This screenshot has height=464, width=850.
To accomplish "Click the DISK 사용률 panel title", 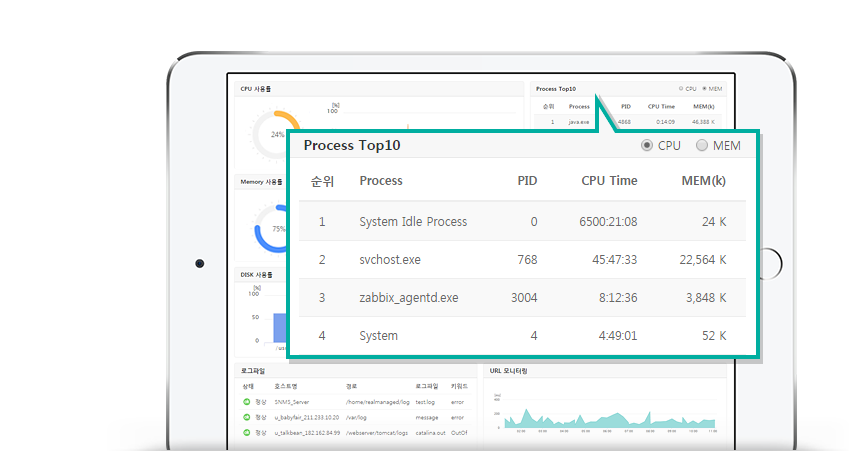I will pos(256,275).
